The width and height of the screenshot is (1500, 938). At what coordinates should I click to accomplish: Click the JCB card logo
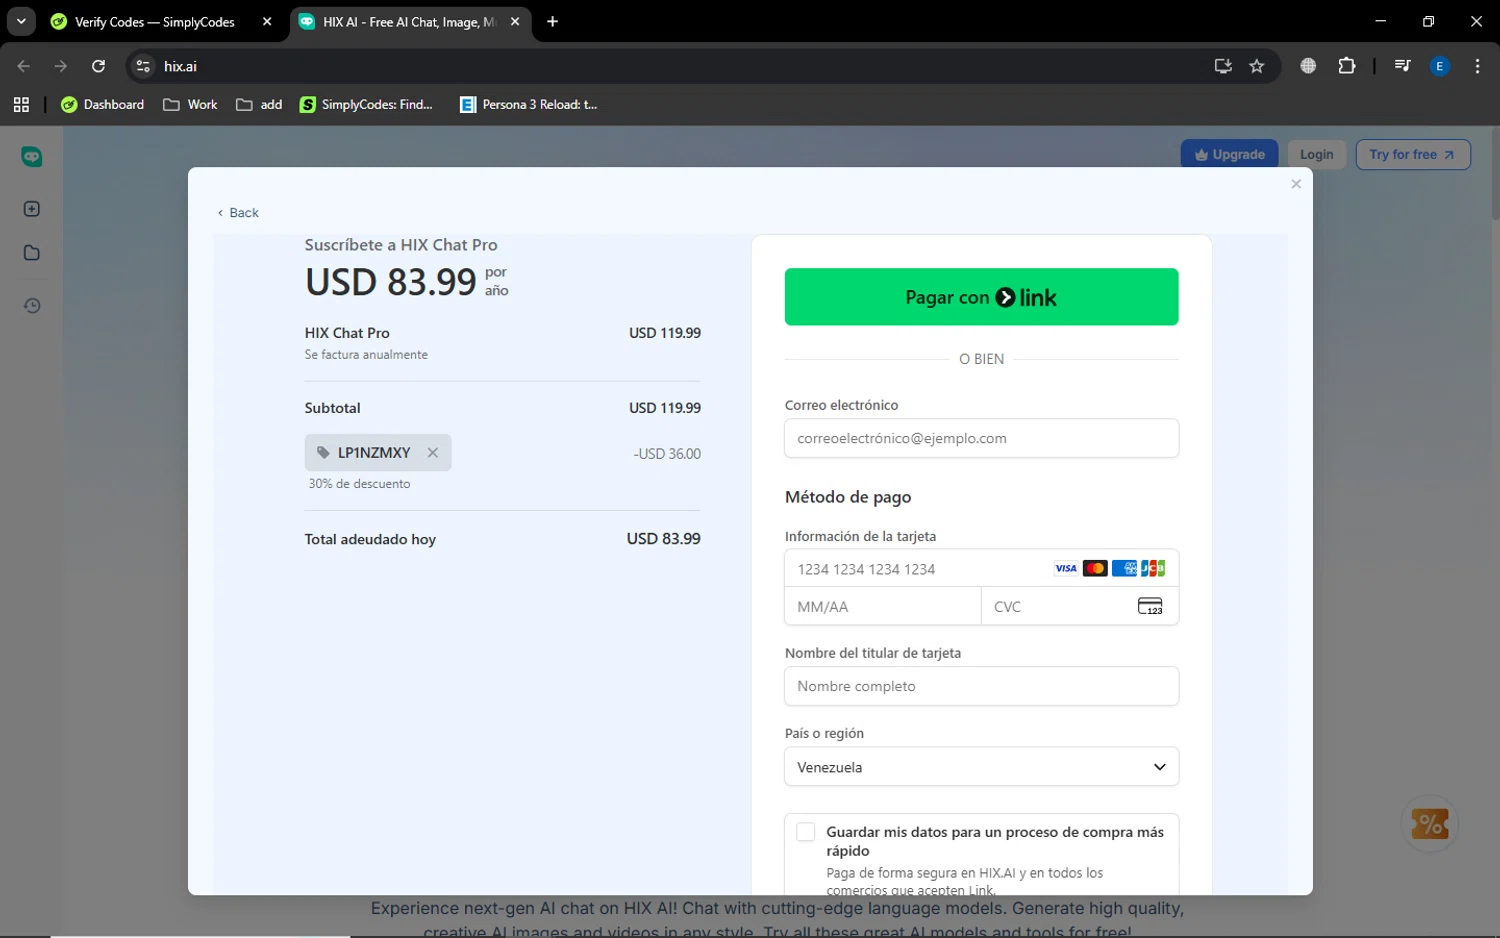[1153, 569]
